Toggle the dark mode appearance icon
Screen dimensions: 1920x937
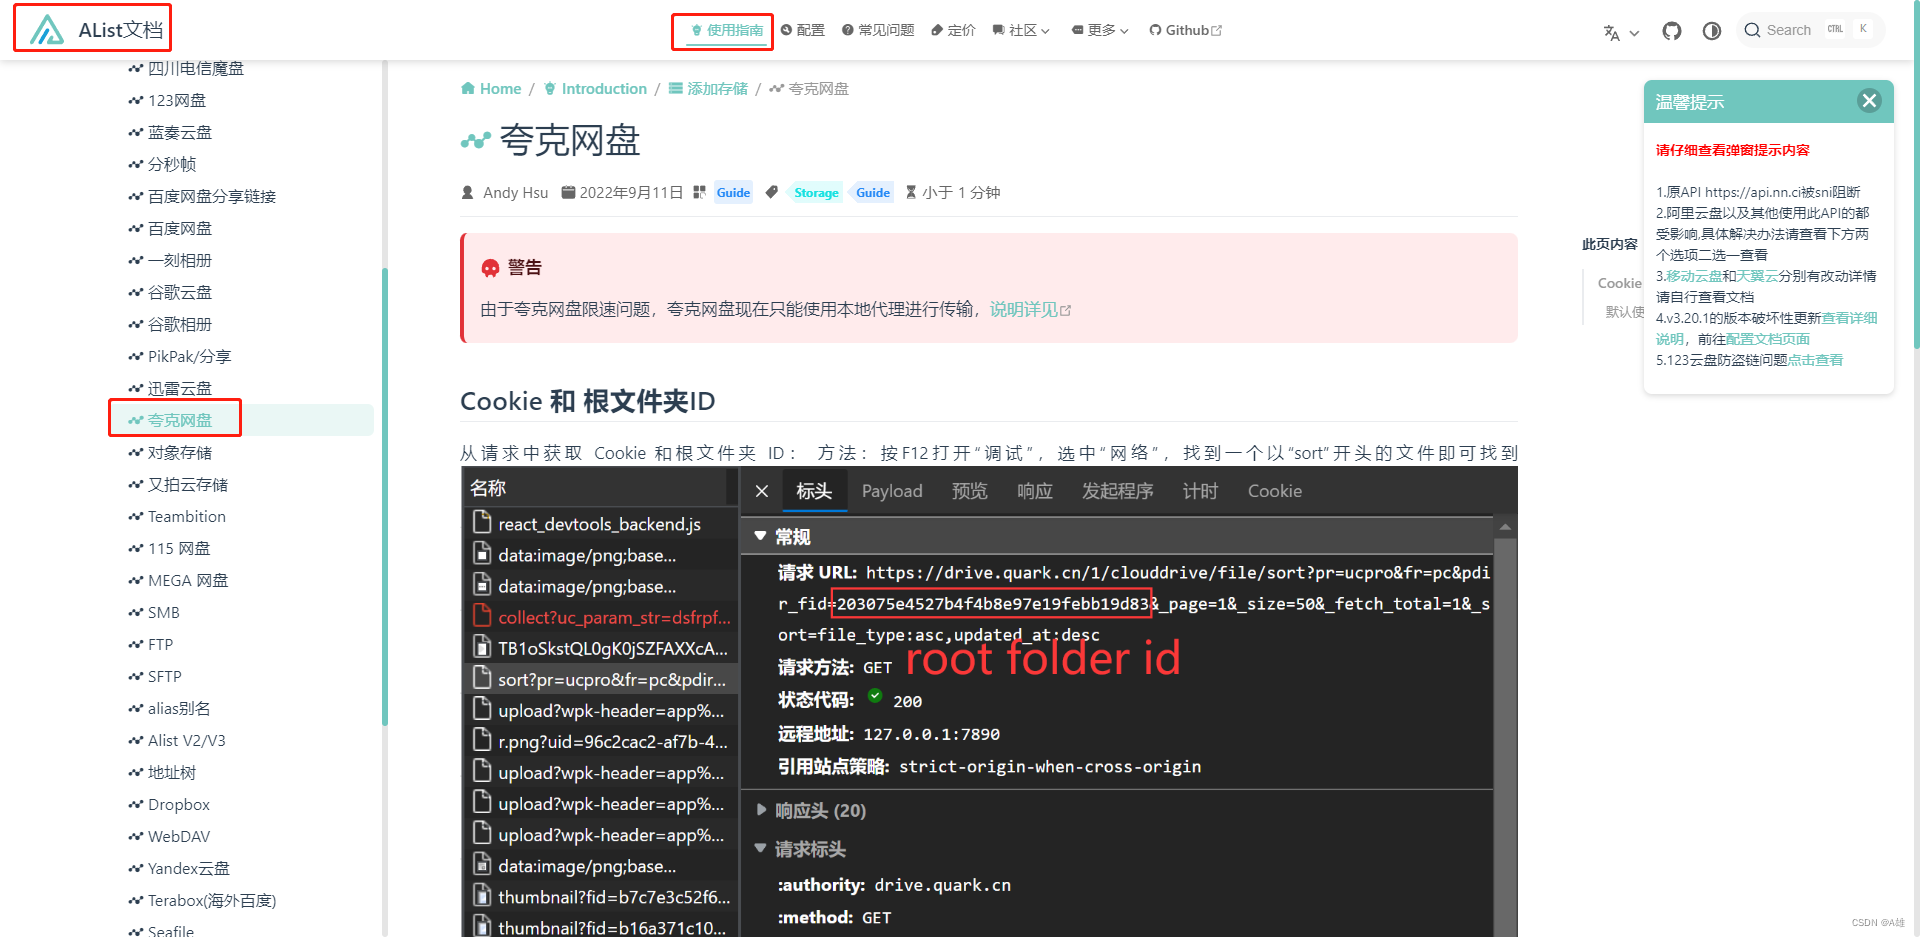coord(1712,31)
